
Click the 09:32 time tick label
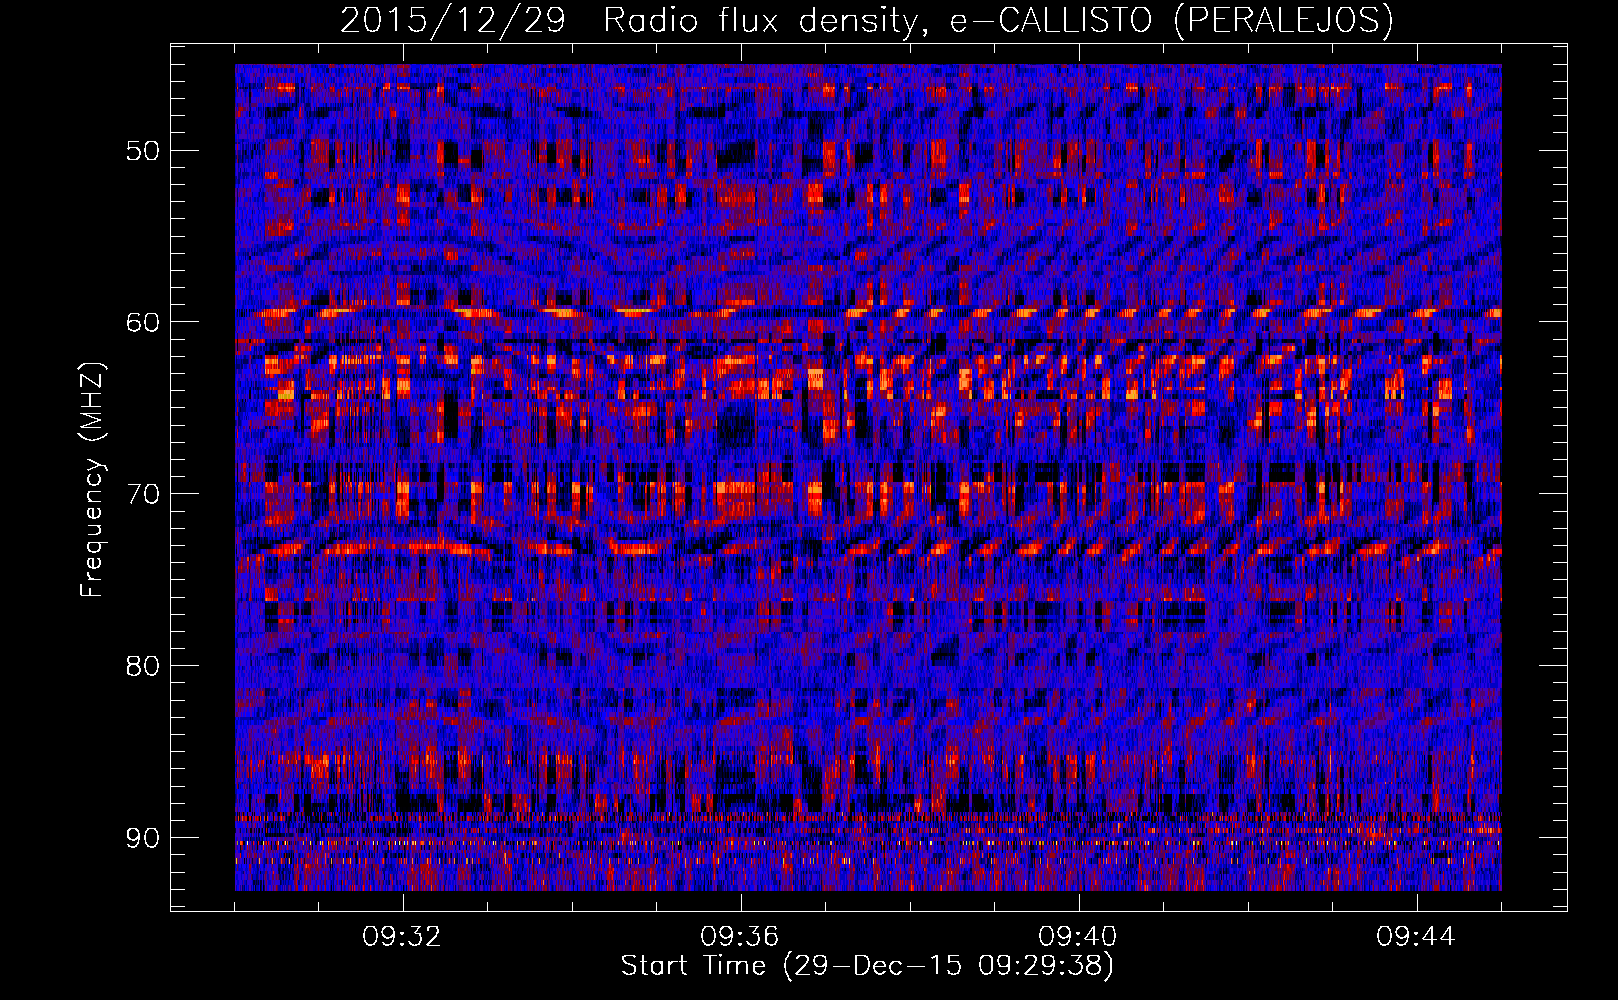point(402,937)
